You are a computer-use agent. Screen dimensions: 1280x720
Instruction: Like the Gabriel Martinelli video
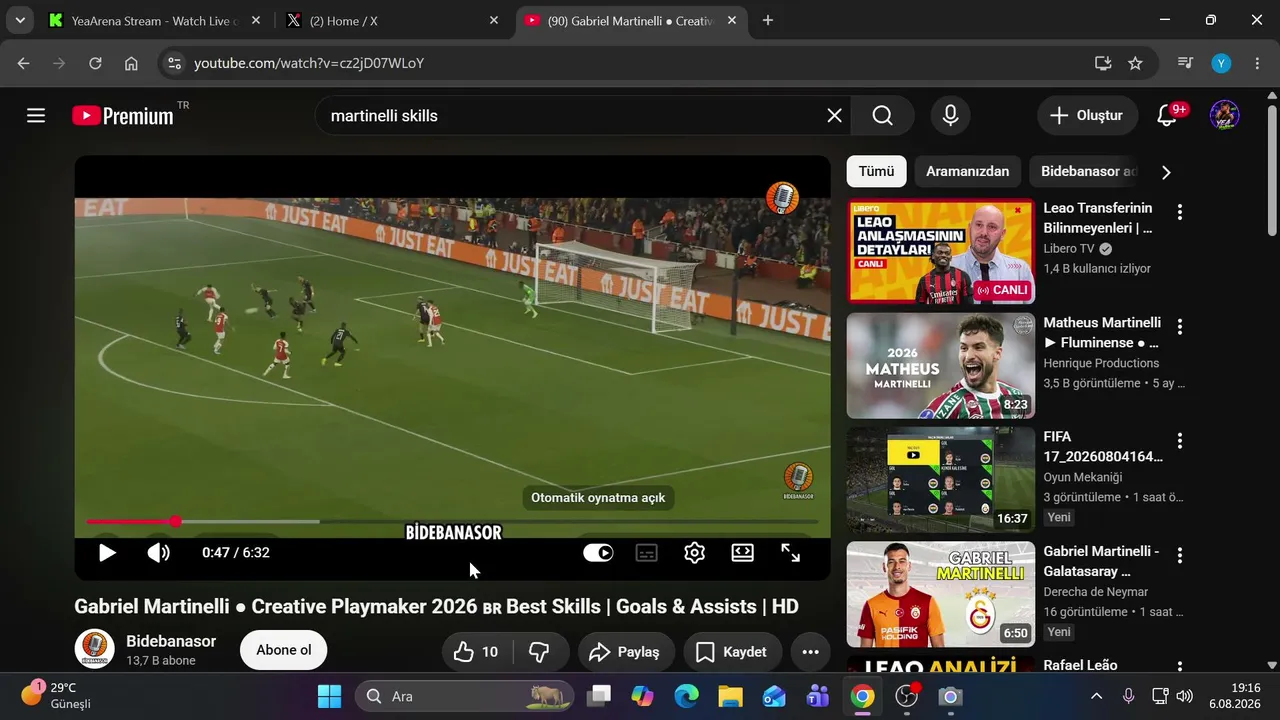(x=477, y=652)
